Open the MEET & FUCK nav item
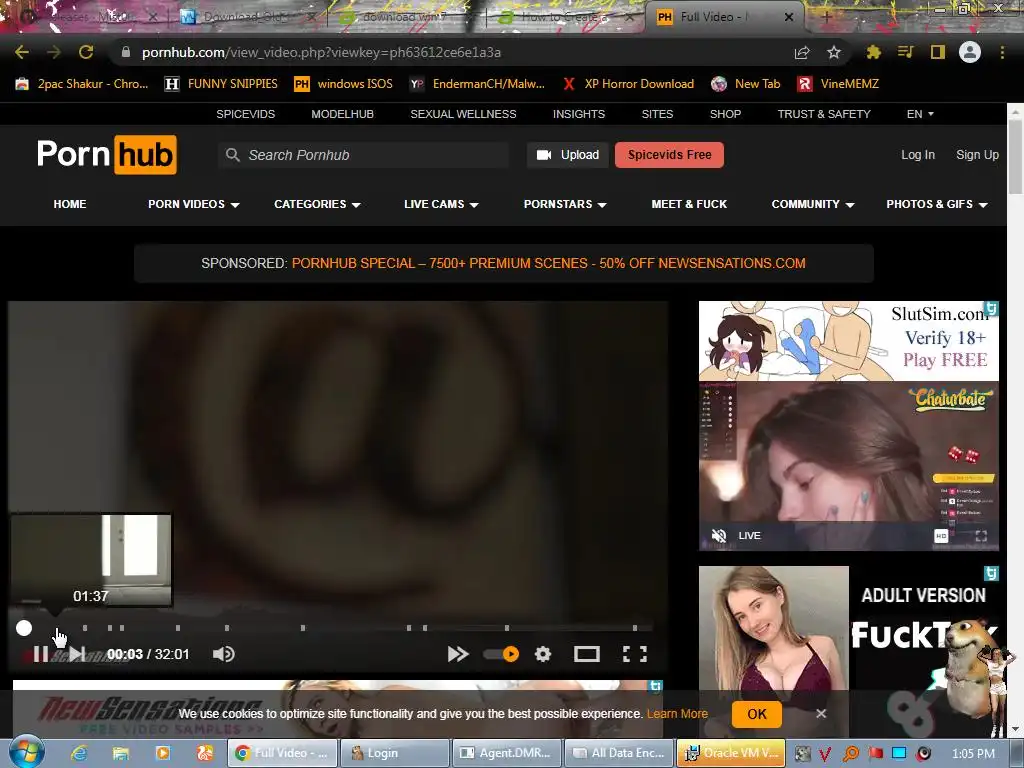The image size is (1024, 768). pyautogui.click(x=689, y=204)
